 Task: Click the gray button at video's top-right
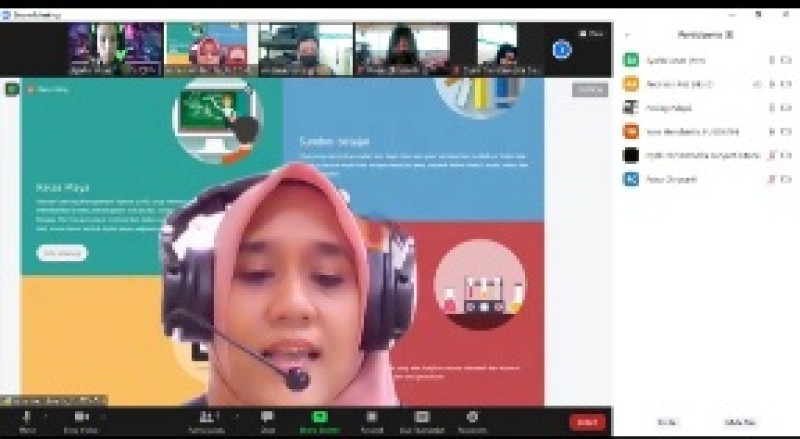click(590, 90)
